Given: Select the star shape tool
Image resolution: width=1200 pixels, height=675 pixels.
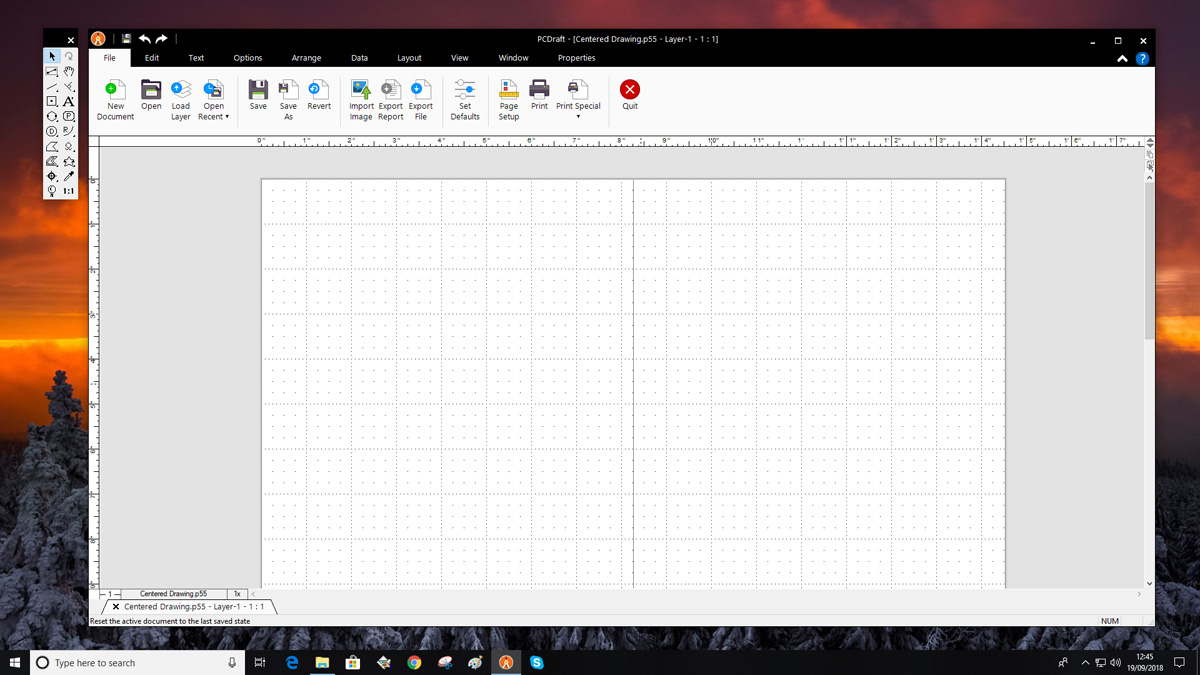Looking at the screenshot, I should 67,162.
